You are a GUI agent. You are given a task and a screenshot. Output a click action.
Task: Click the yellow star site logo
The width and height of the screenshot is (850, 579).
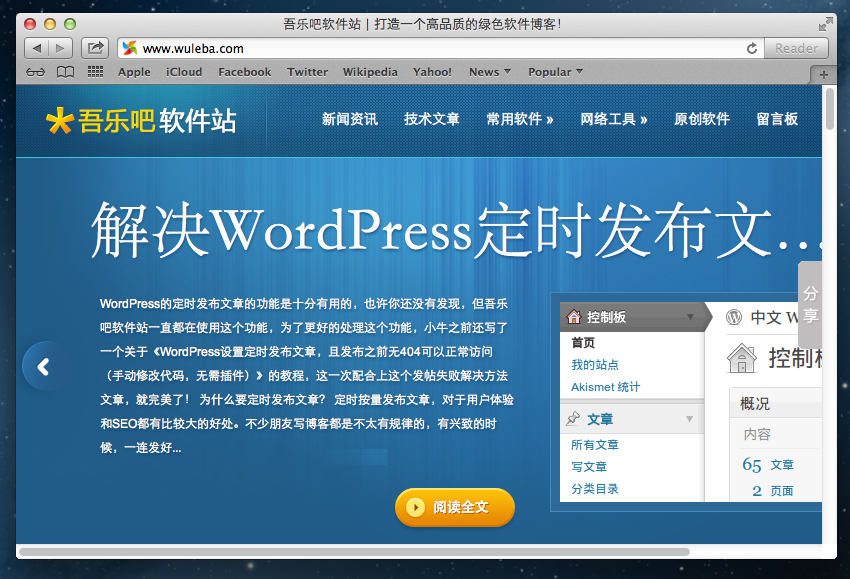coord(59,120)
